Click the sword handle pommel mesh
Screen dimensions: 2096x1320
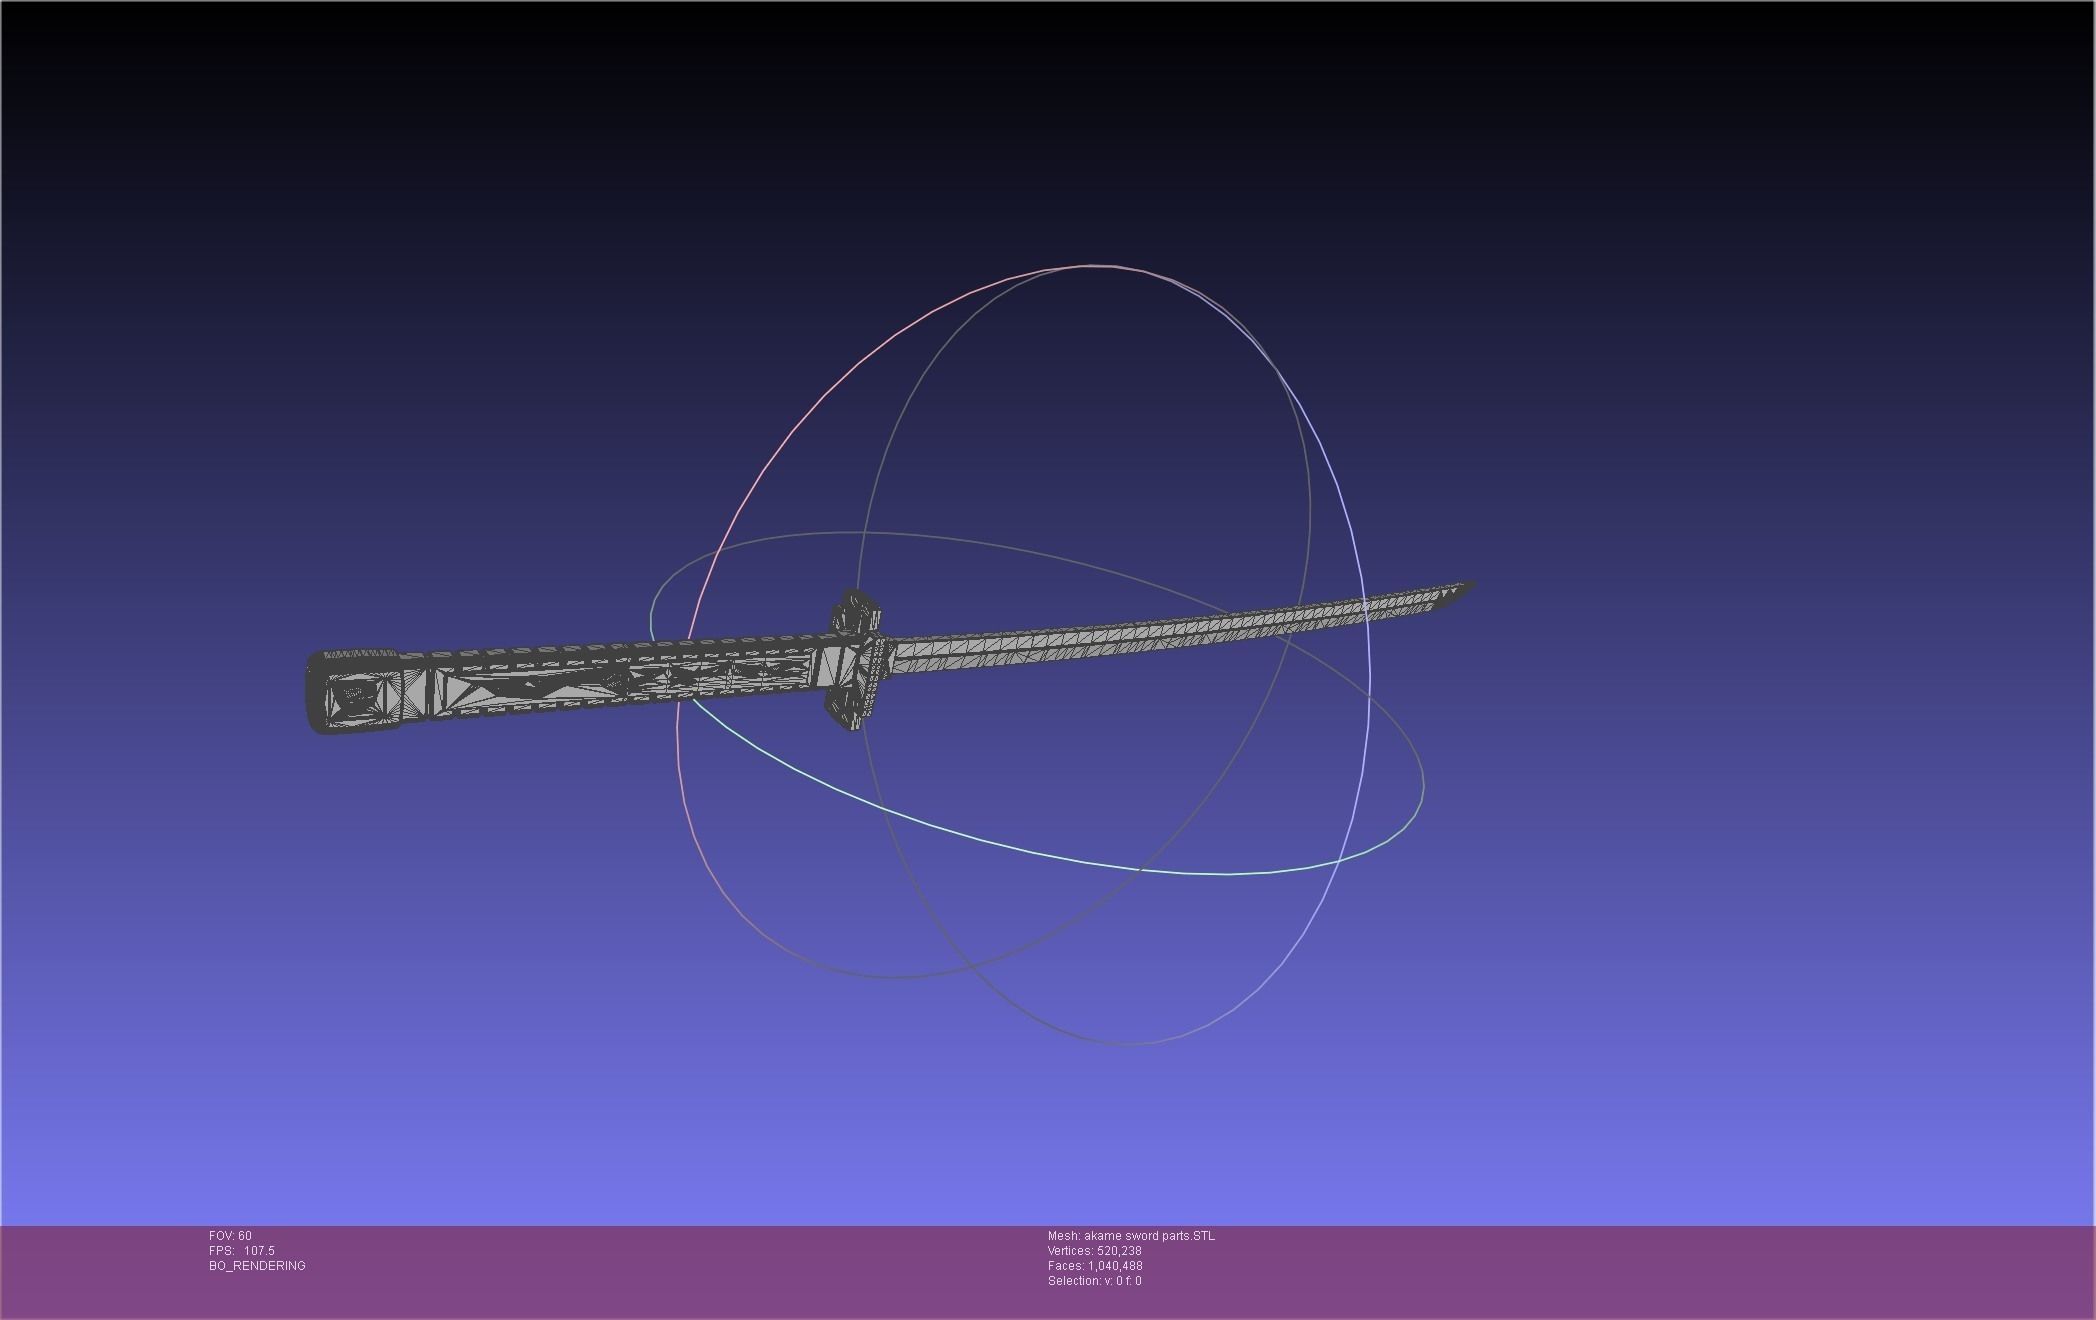tap(354, 692)
